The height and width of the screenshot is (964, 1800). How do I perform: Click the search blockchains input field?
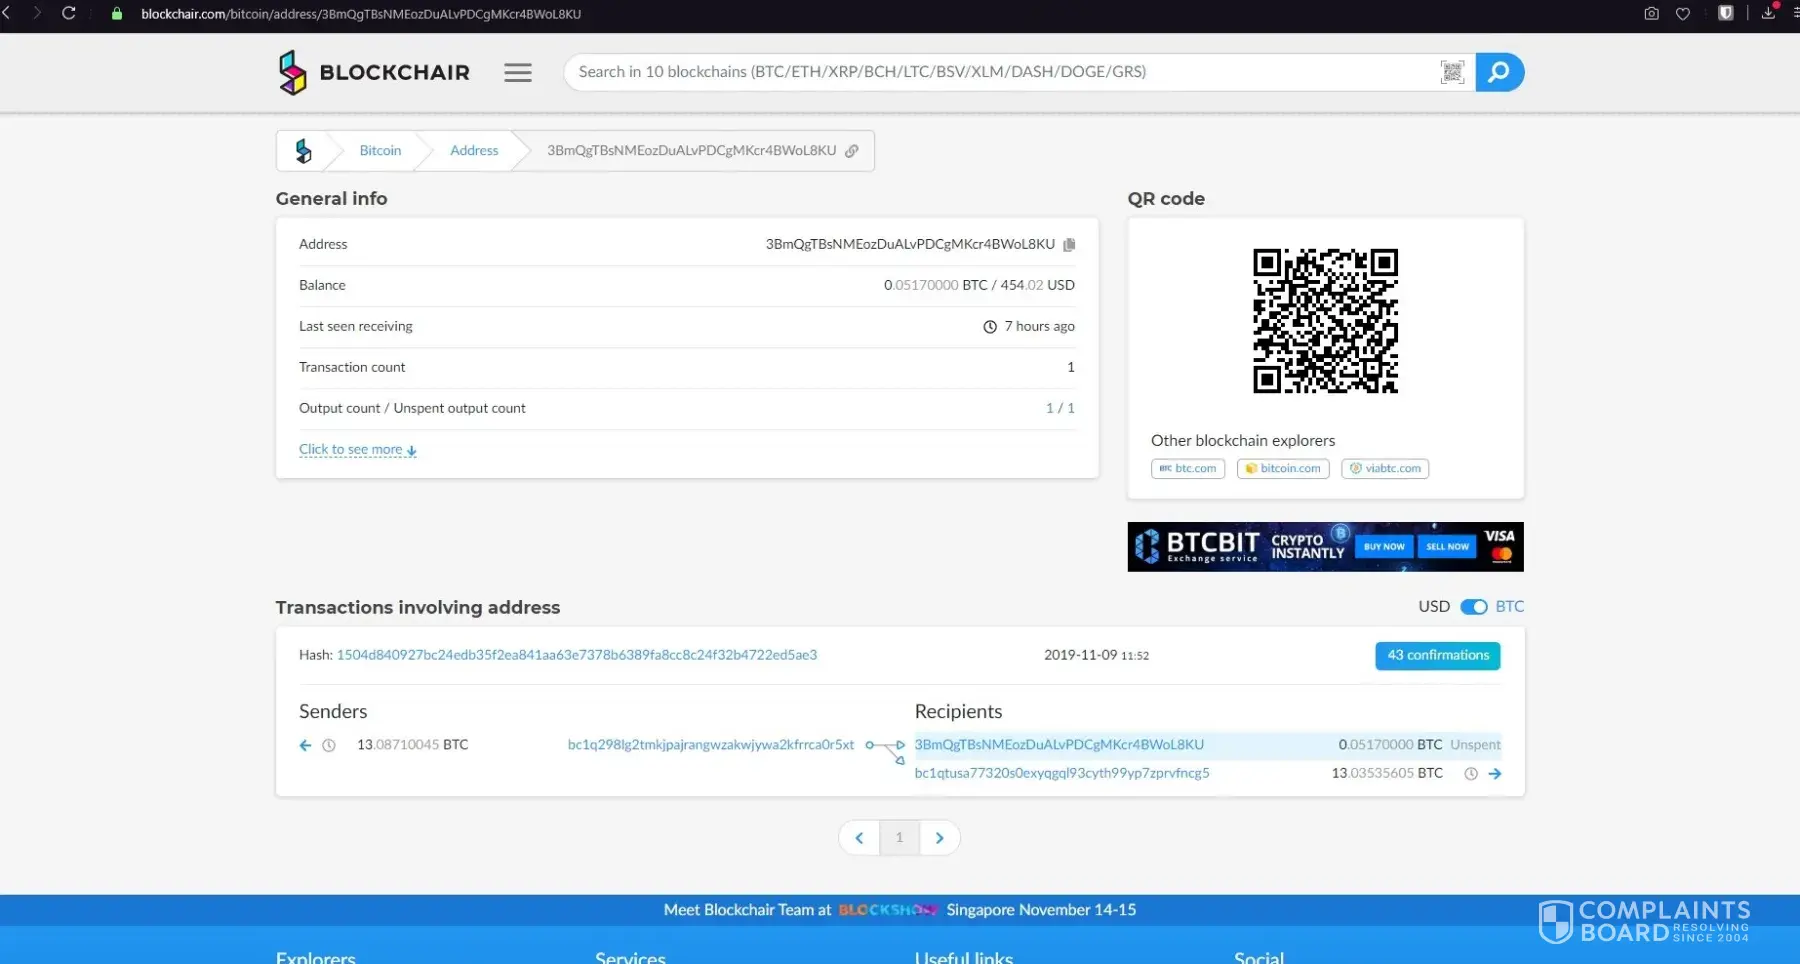pos(1000,72)
